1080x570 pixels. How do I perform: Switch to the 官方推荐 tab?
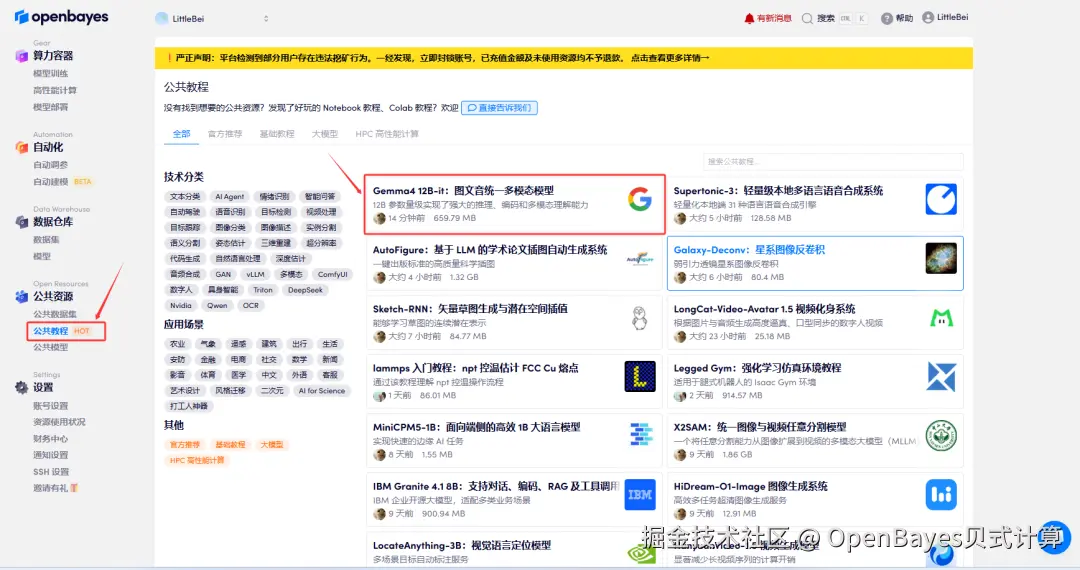(x=225, y=134)
